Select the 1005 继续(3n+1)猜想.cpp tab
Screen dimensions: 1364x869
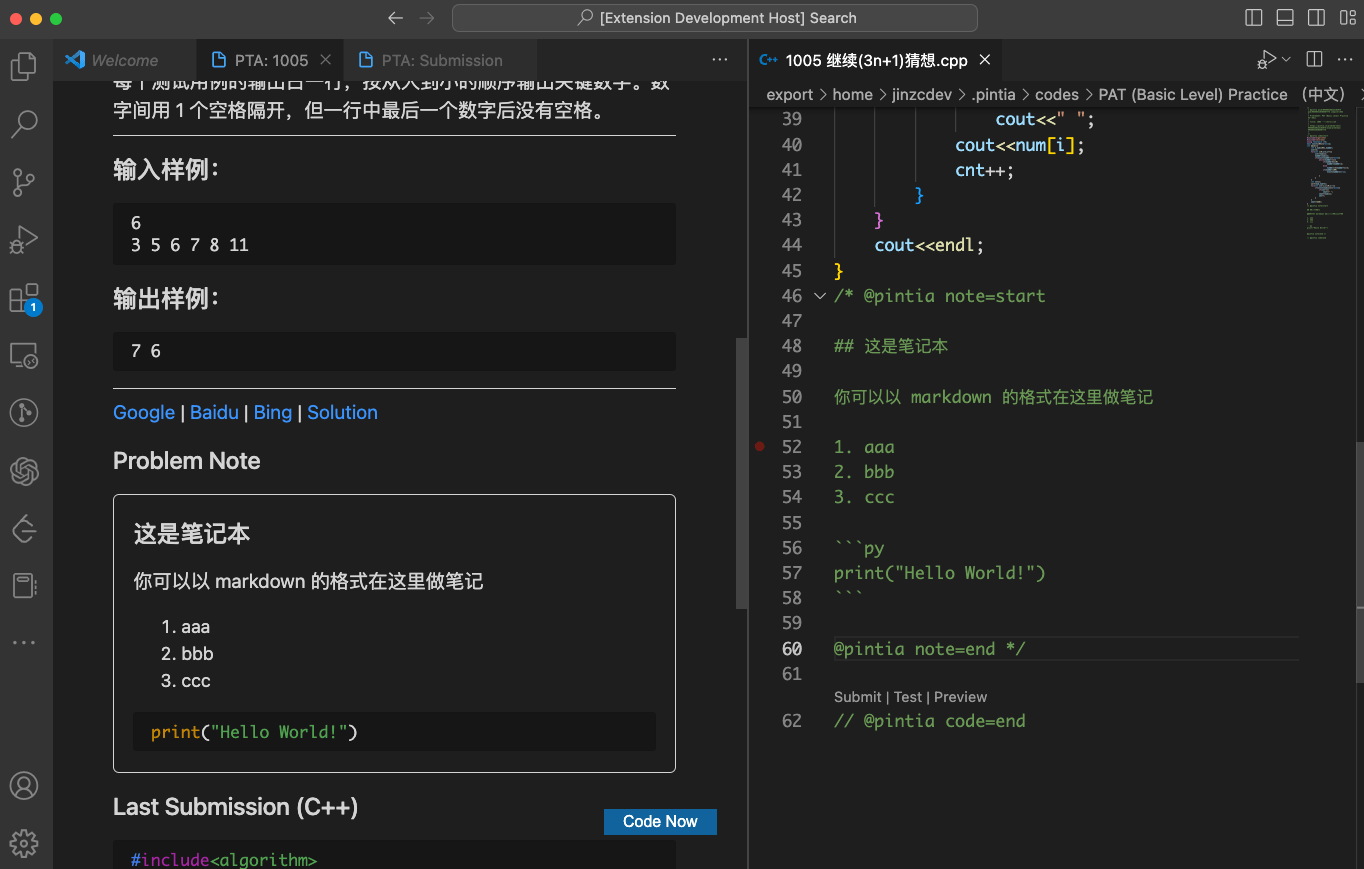pos(876,60)
